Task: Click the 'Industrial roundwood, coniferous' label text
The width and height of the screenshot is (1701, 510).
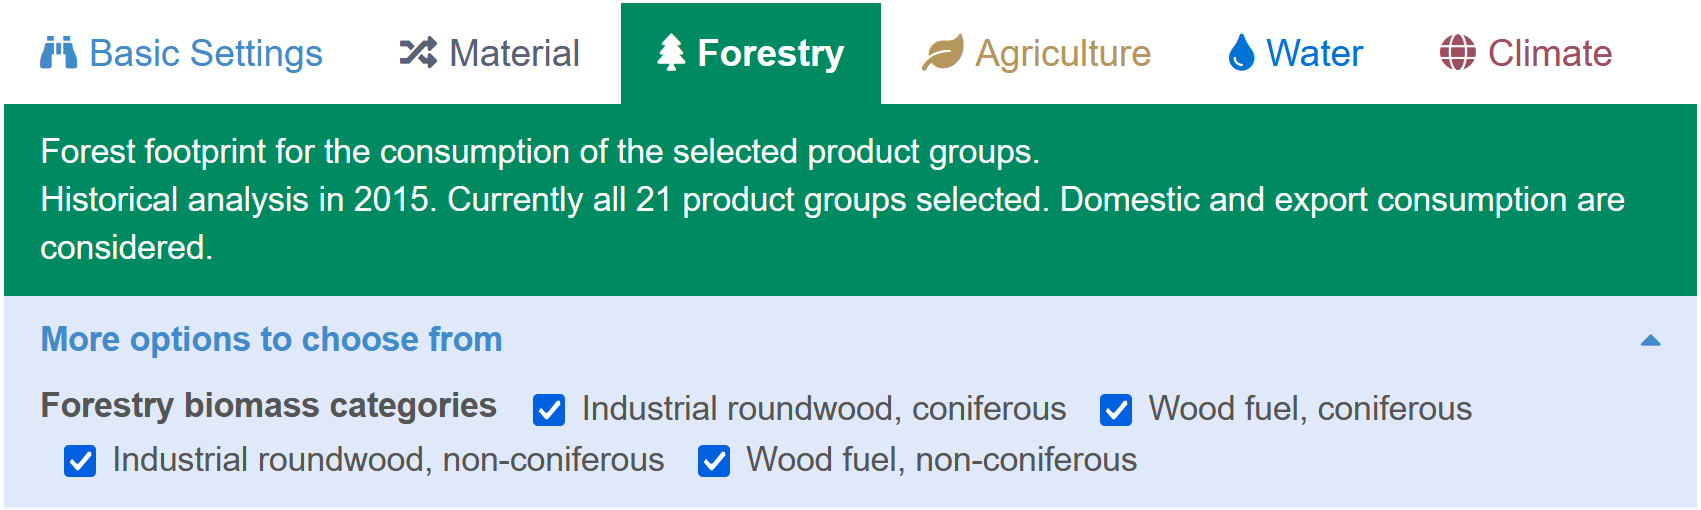Action: (x=824, y=409)
